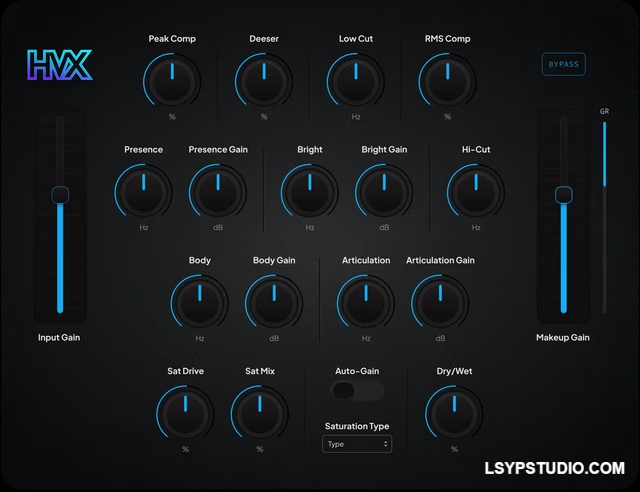Click the Sat Drive knob

point(185,414)
